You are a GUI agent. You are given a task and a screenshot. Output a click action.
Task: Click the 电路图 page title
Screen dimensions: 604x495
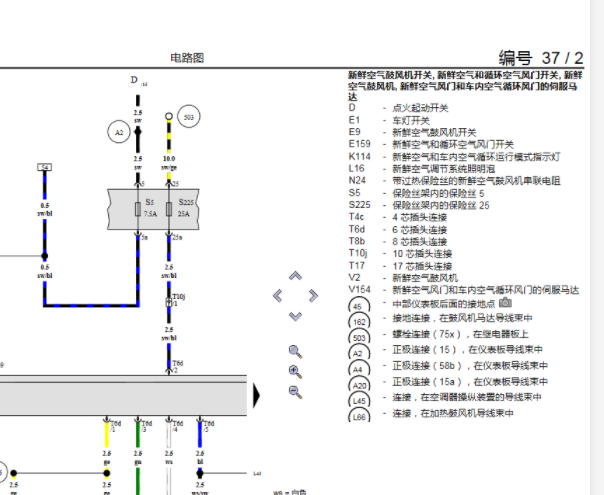point(187,58)
